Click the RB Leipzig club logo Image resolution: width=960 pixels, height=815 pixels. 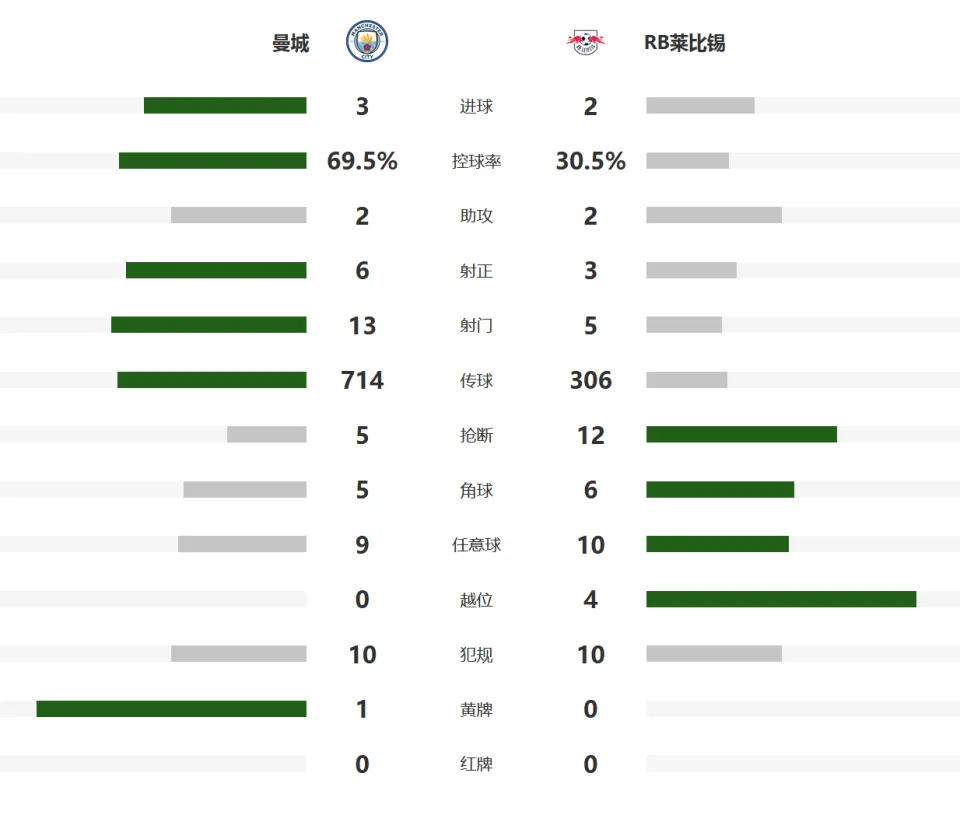586,42
